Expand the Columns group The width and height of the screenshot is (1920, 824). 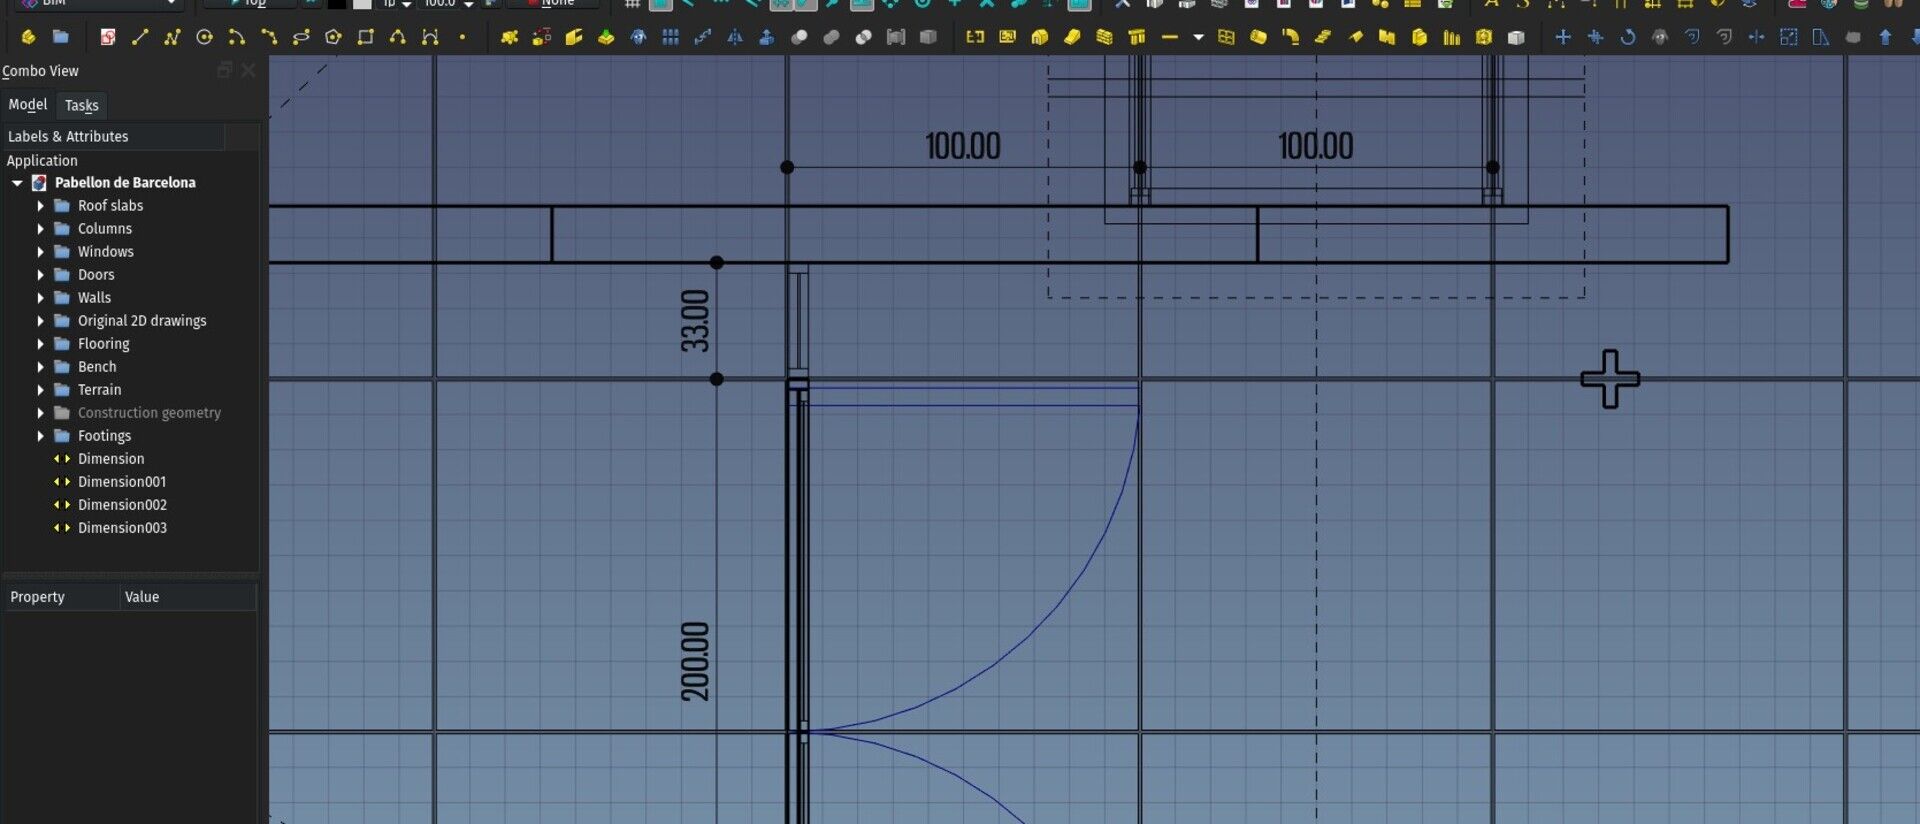(x=40, y=229)
